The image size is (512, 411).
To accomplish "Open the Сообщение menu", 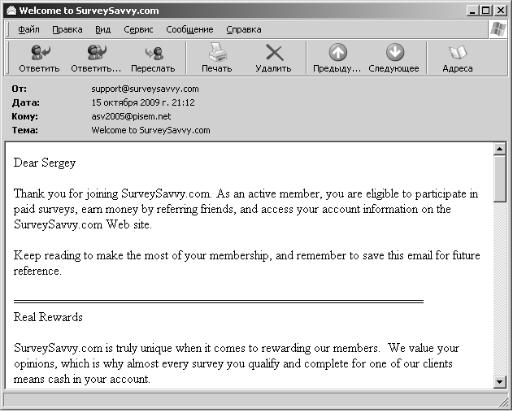I will (190, 30).
